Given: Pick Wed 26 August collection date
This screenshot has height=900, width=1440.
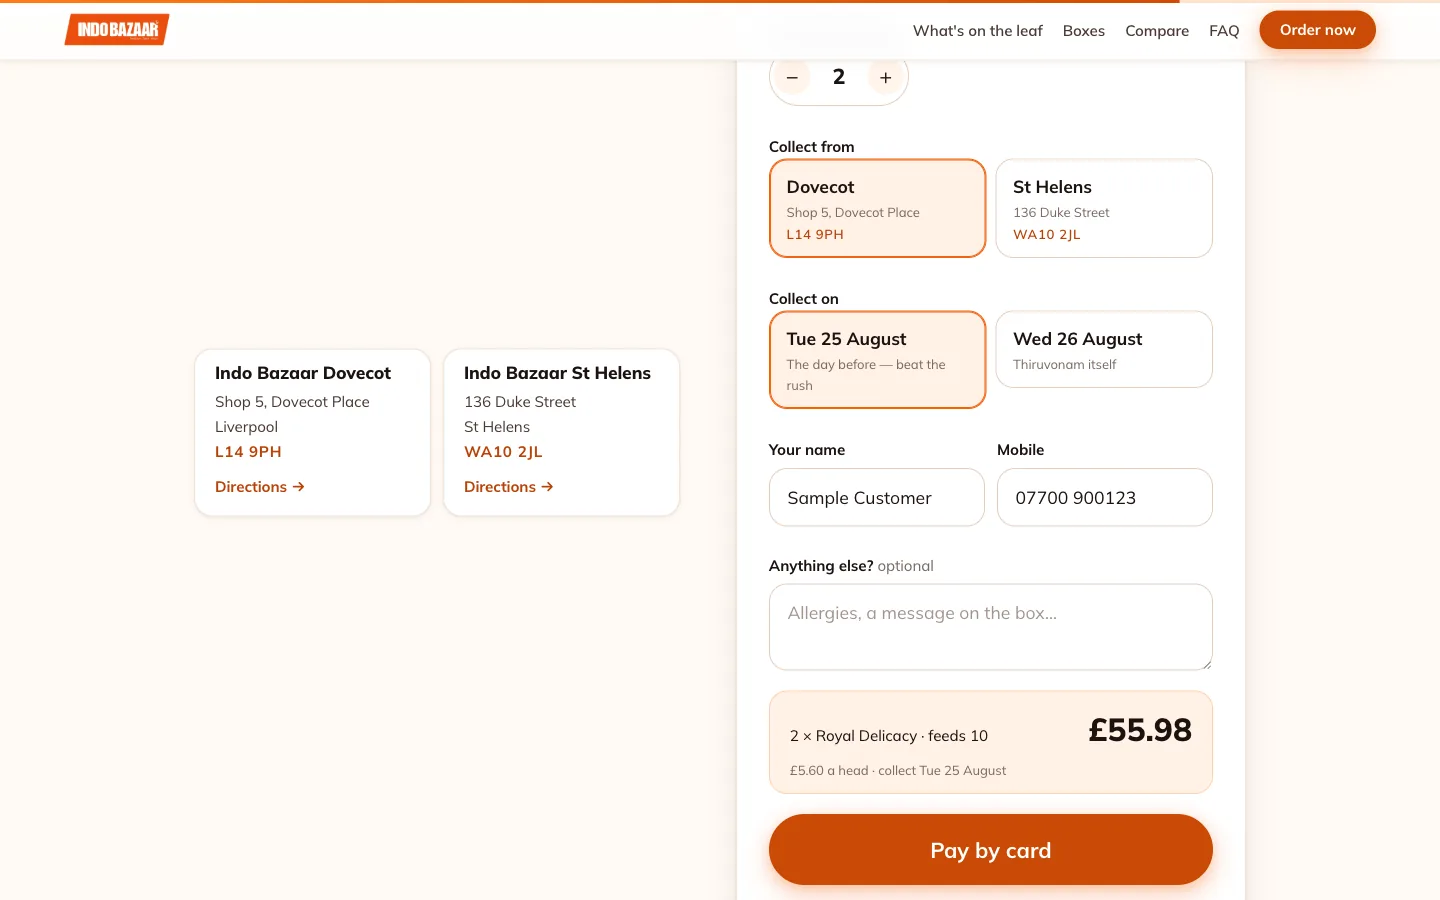Looking at the screenshot, I should 1104,349.
